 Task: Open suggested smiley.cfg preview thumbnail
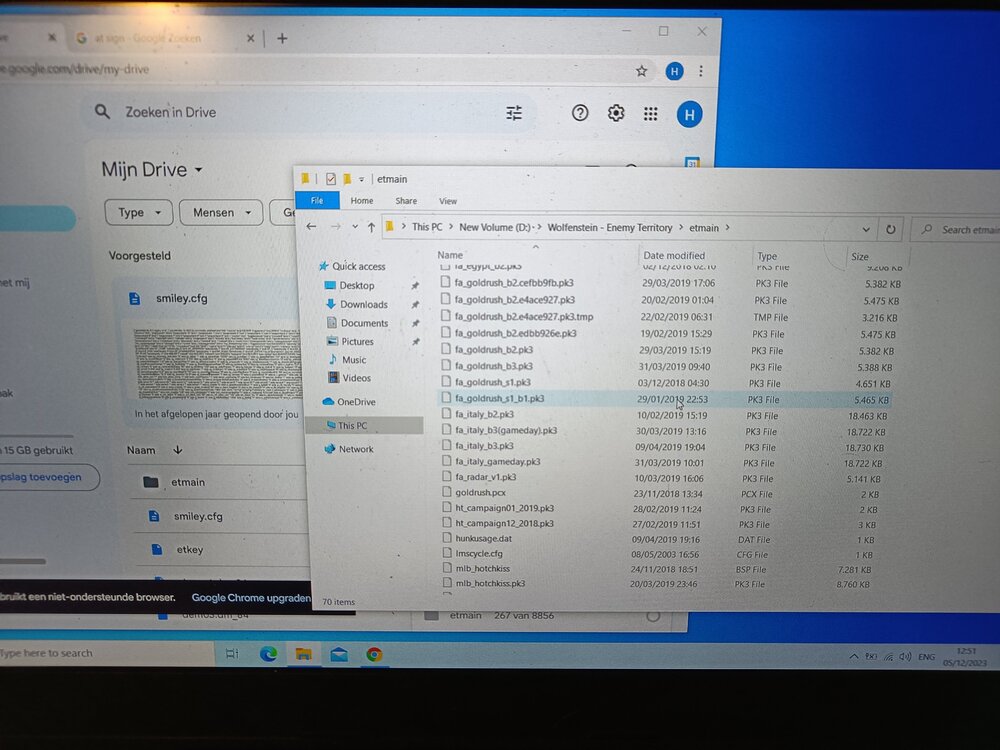pyautogui.click(x=218, y=364)
